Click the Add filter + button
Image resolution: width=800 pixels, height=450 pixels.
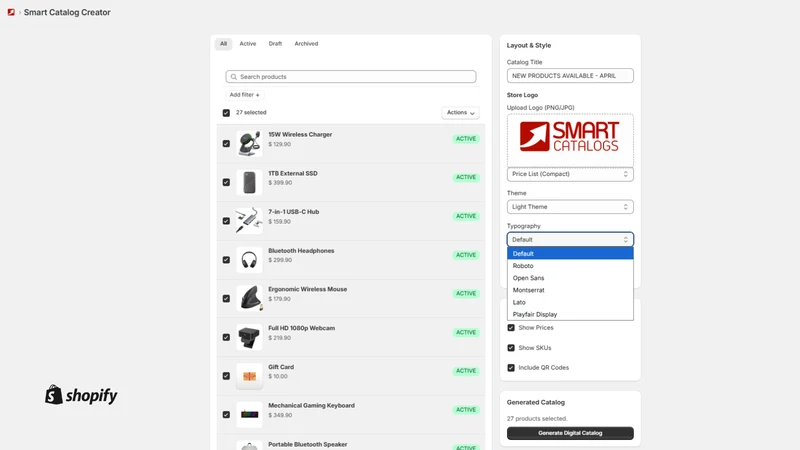244,95
